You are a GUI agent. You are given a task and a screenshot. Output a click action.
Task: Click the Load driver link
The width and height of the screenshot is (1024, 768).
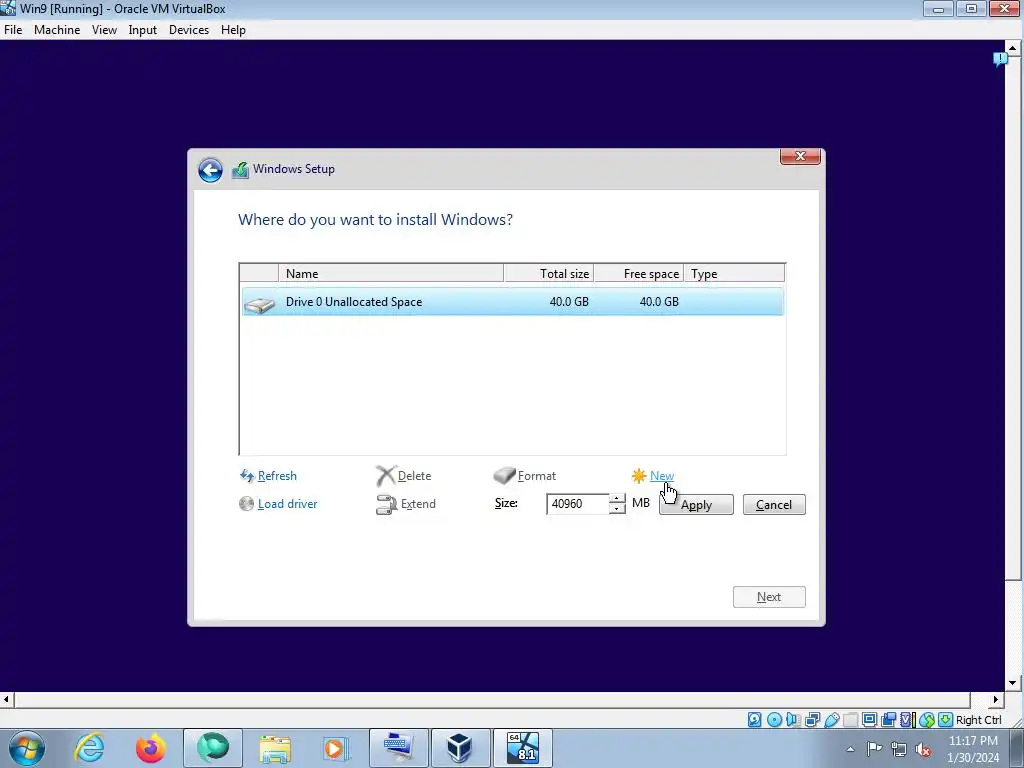click(x=287, y=504)
